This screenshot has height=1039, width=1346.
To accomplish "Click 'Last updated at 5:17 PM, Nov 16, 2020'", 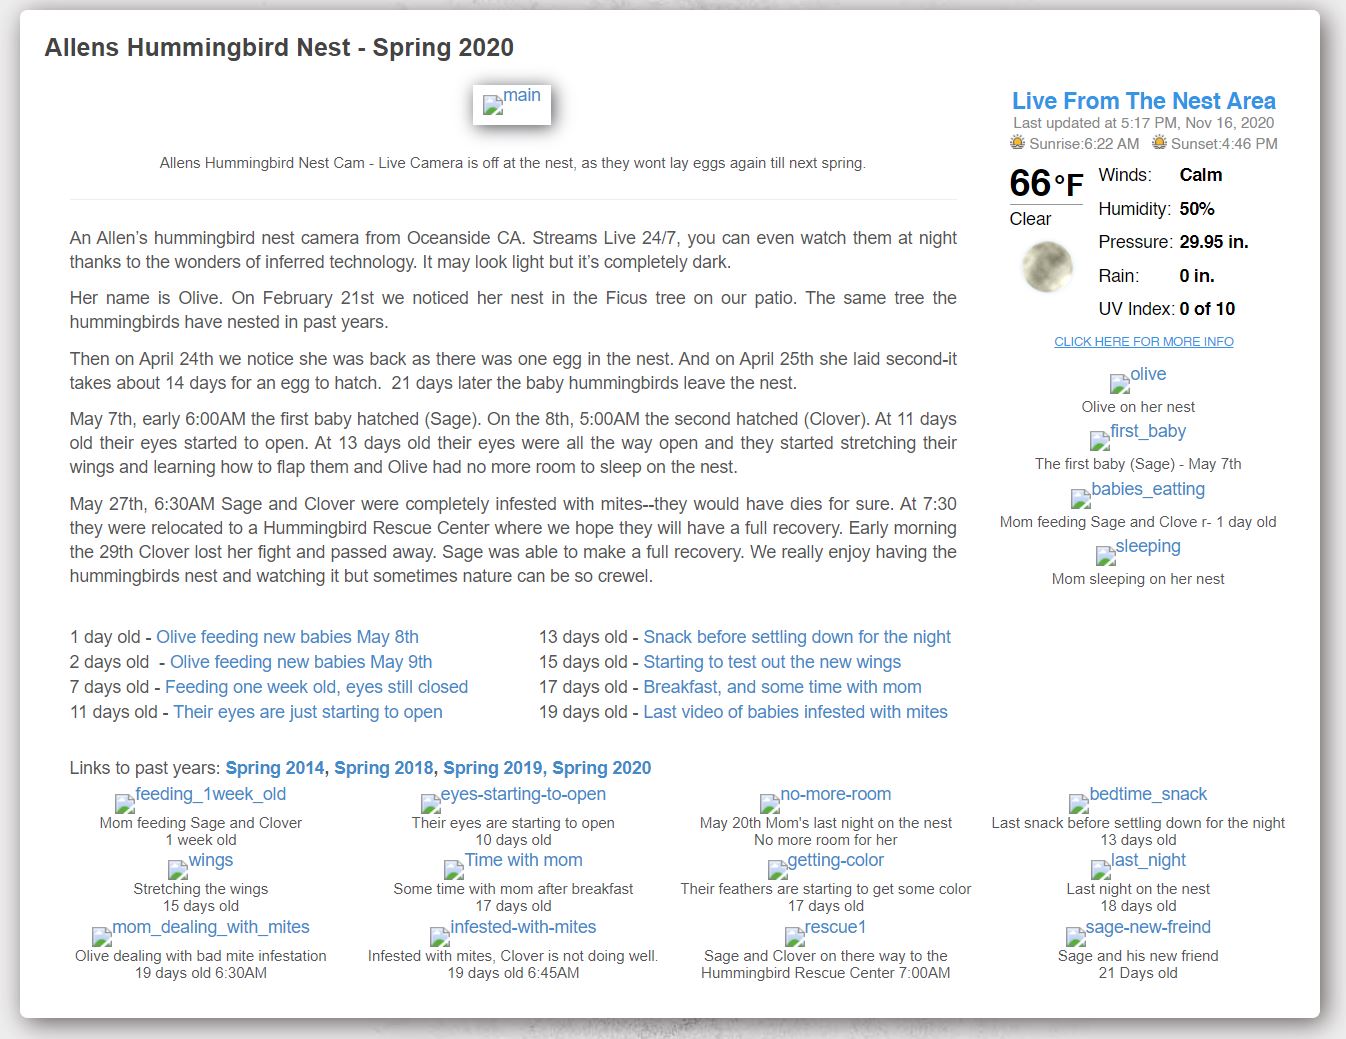I will (1143, 123).
